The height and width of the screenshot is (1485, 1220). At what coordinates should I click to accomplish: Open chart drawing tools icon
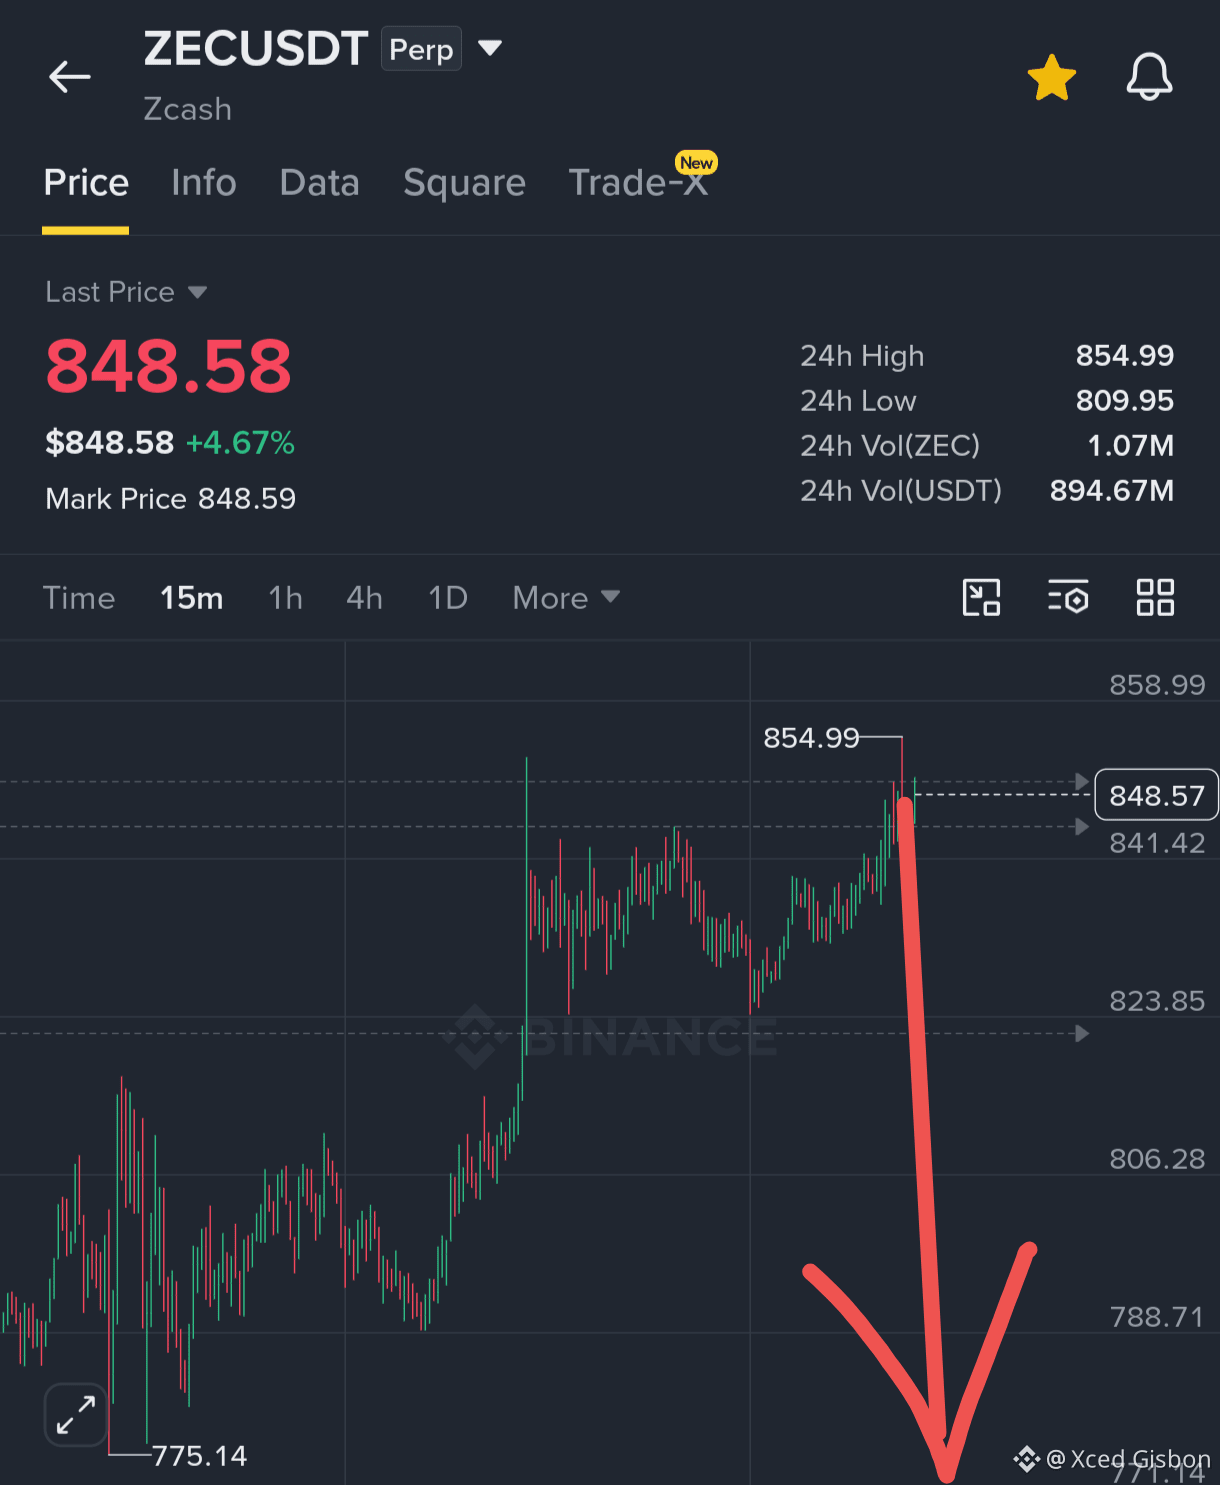(x=981, y=598)
